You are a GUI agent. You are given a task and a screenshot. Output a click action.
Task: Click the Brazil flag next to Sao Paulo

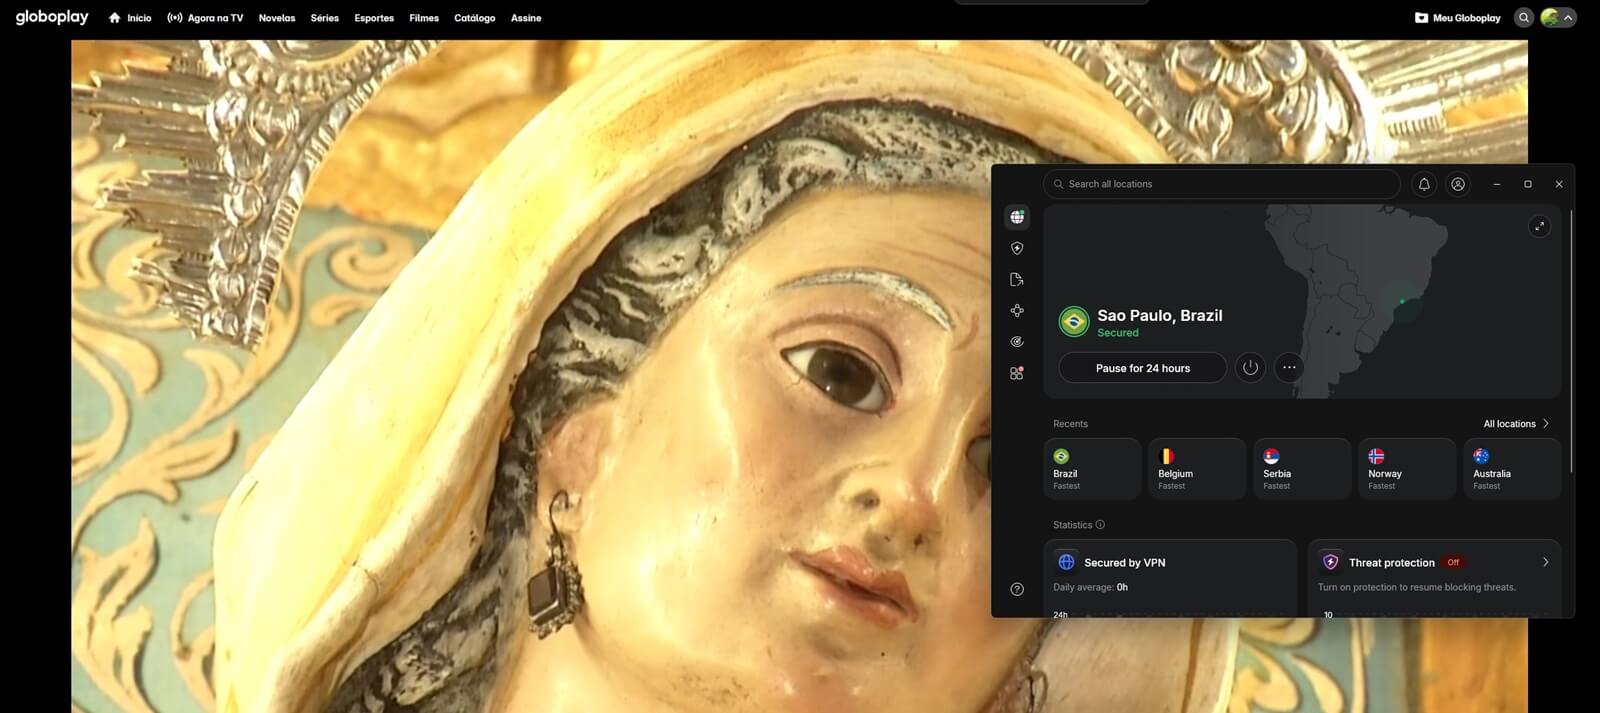click(x=1074, y=321)
